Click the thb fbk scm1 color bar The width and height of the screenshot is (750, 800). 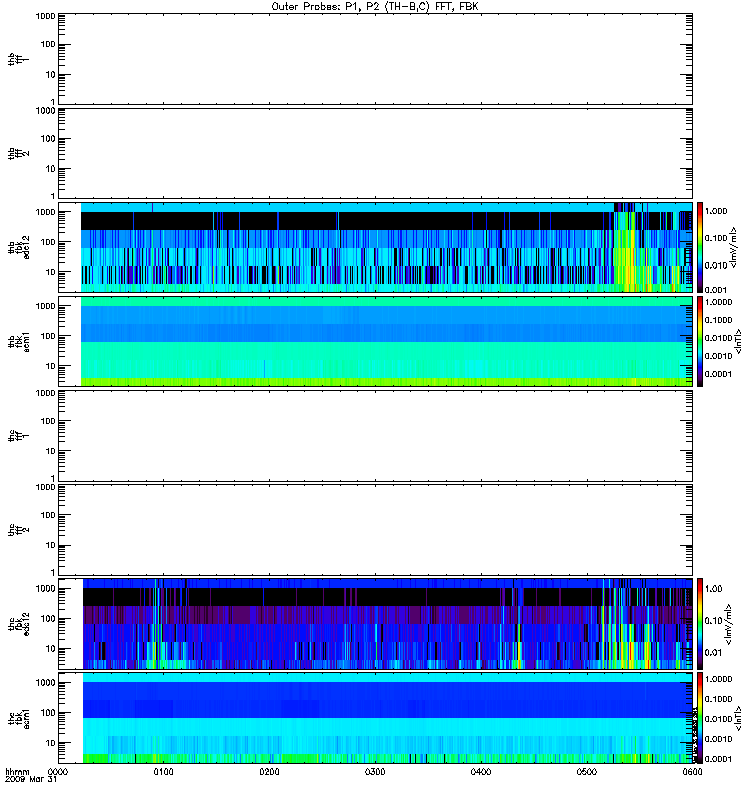[x=700, y=341]
